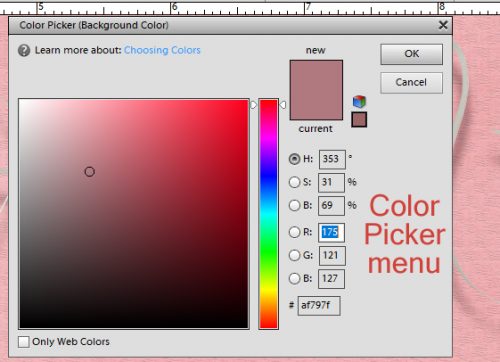Click the Cancel button

pyautogui.click(x=412, y=82)
